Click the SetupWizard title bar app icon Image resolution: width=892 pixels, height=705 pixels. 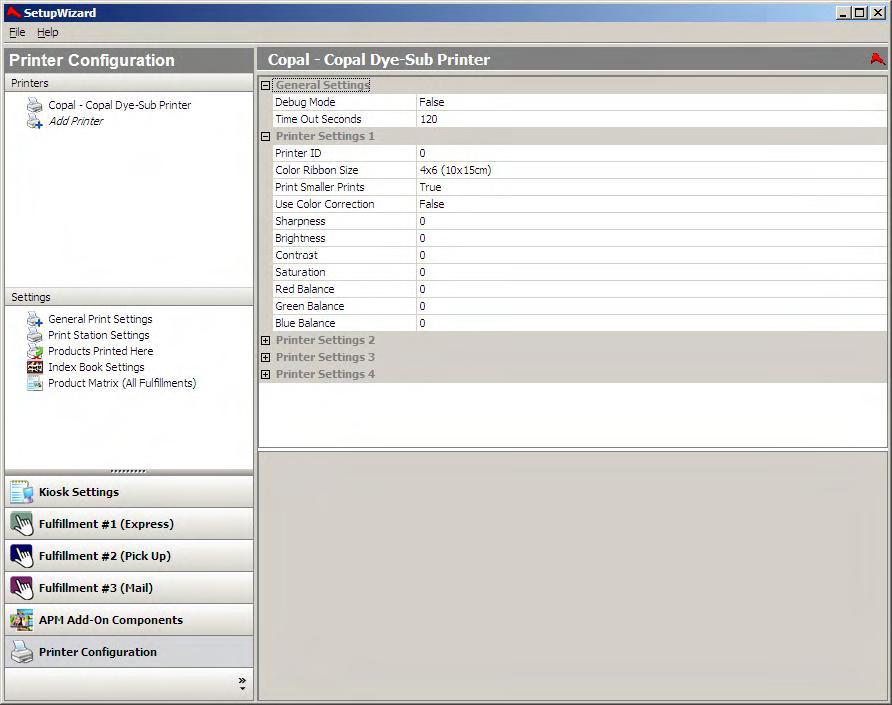[13, 12]
